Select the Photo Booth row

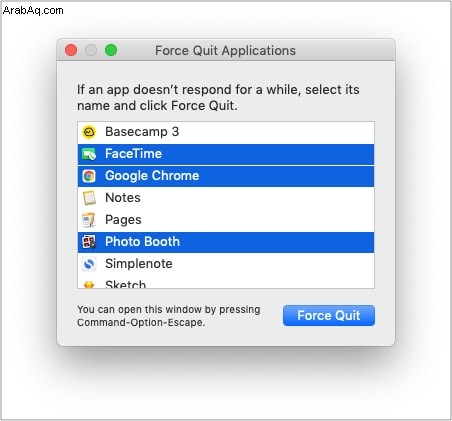226,242
